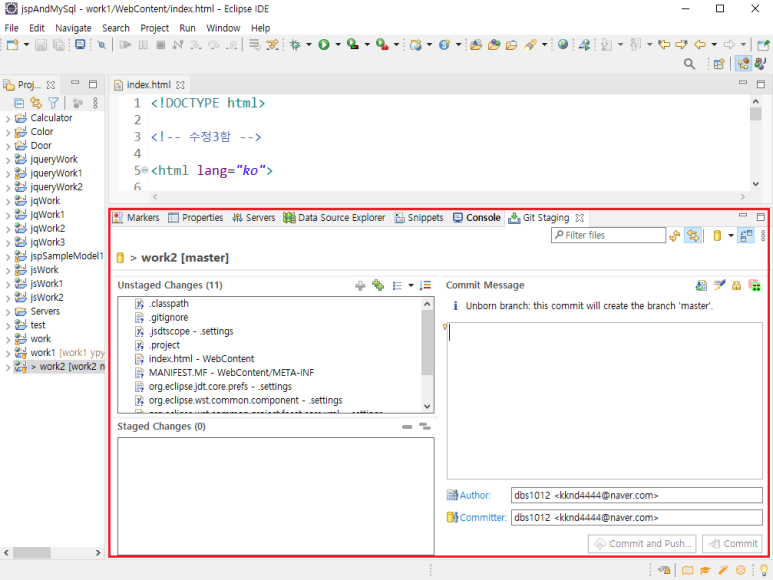Image resolution: width=773 pixels, height=580 pixels.
Task: Toggle the Add Change-Id icon
Action: (x=754, y=285)
